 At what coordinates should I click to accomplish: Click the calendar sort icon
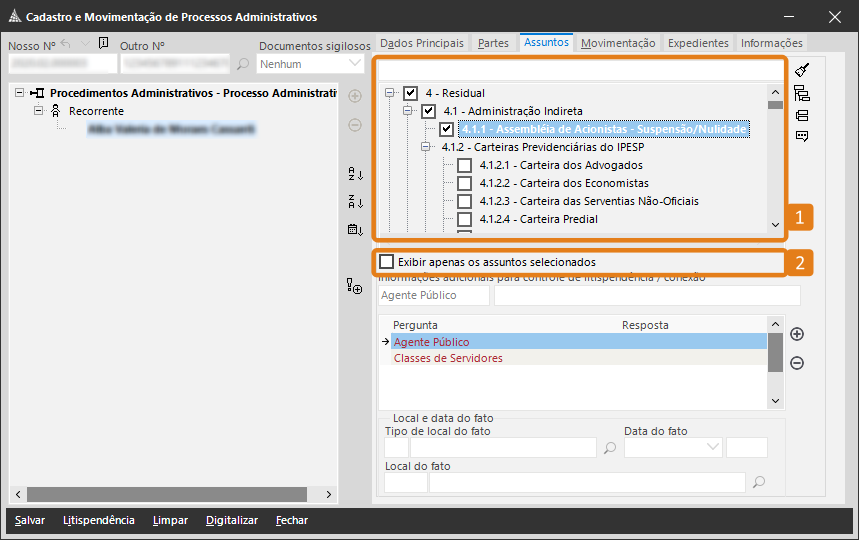point(354,230)
